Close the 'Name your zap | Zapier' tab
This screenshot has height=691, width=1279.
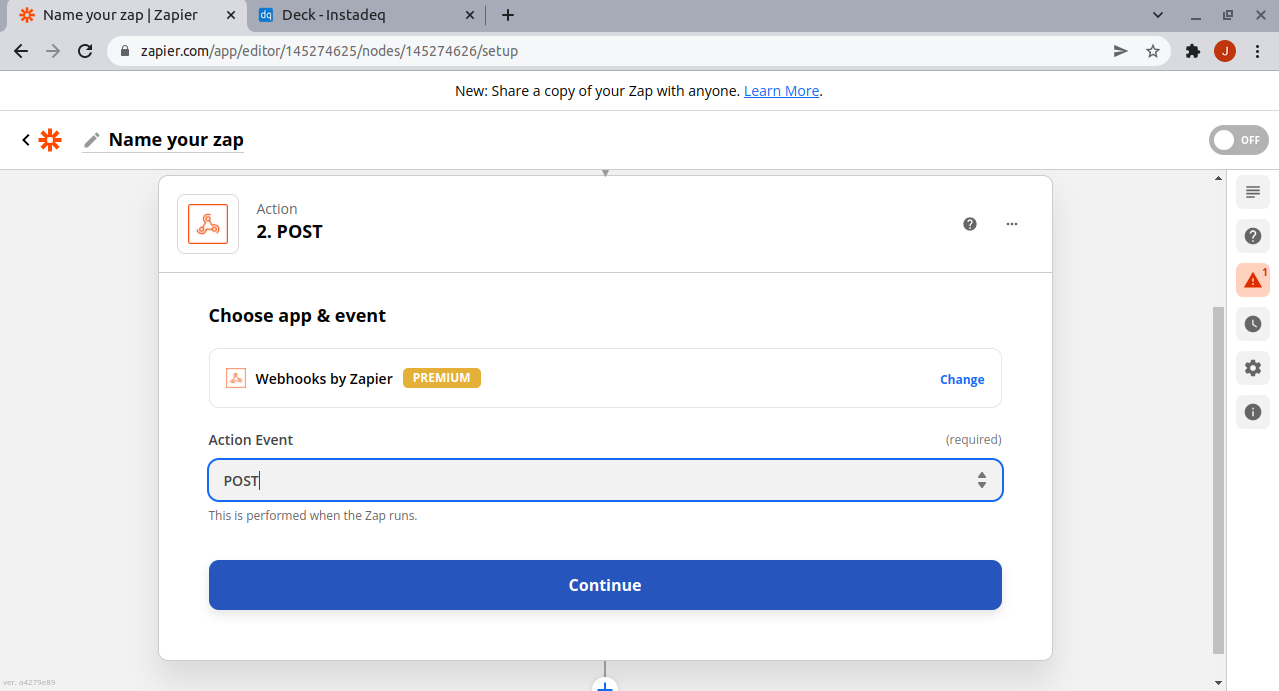[x=231, y=15]
